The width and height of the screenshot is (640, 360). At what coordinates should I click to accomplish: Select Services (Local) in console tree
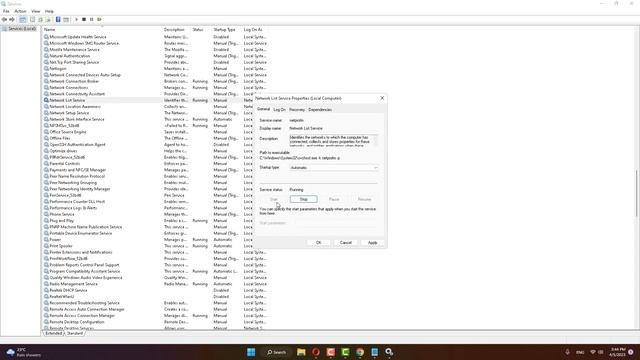point(19,29)
